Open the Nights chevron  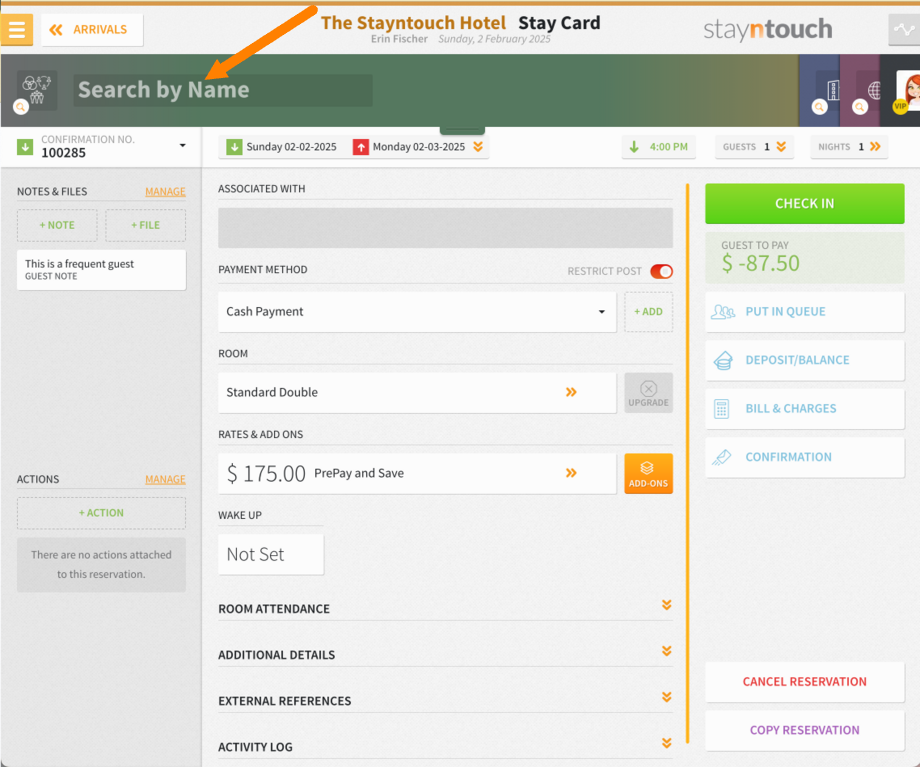click(875, 147)
